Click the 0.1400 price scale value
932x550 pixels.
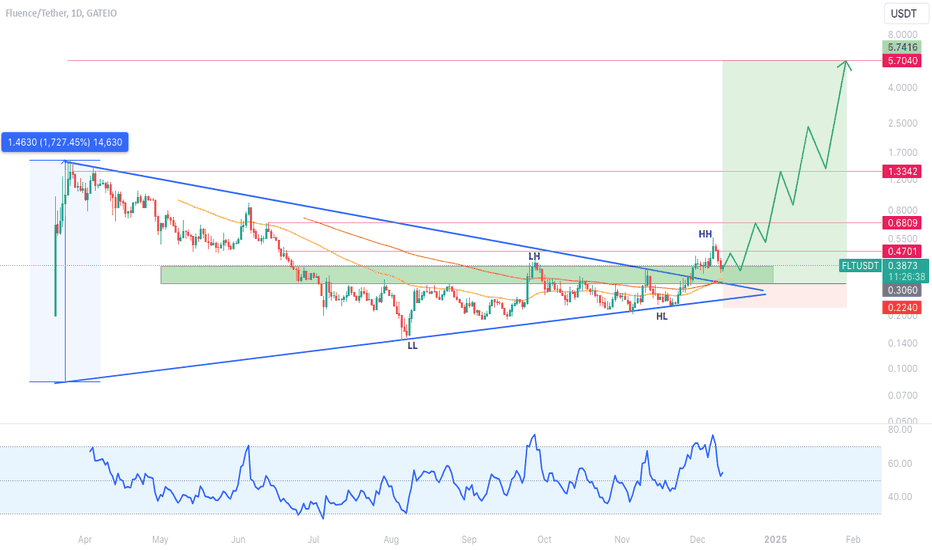pyautogui.click(x=903, y=343)
